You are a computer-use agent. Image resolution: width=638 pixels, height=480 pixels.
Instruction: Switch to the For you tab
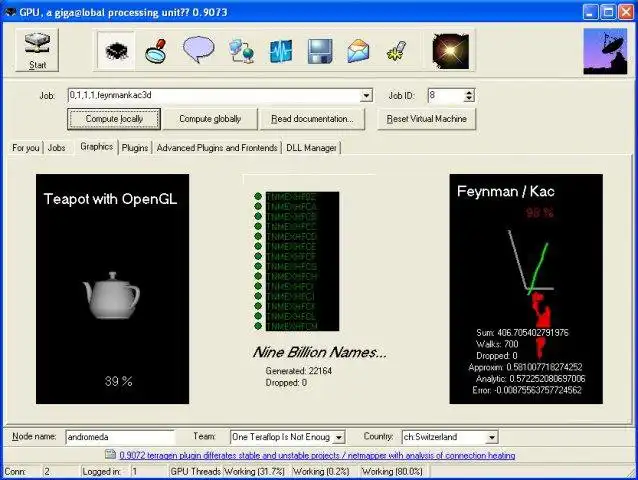click(25, 148)
